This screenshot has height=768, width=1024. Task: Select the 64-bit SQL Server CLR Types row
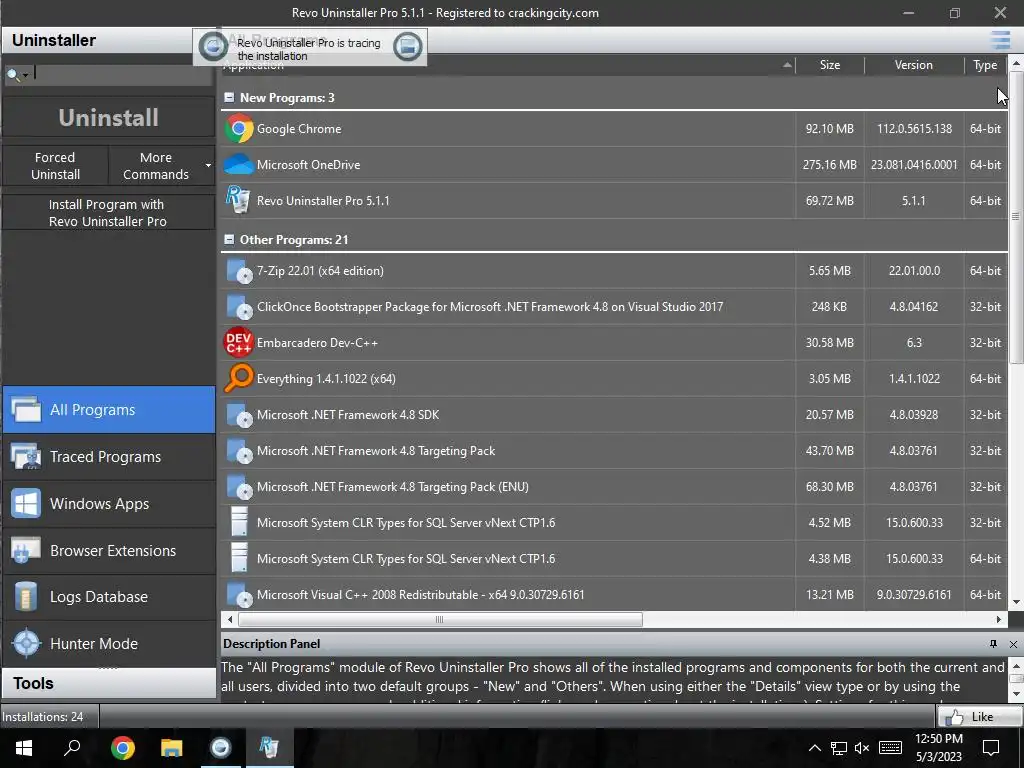click(614, 558)
